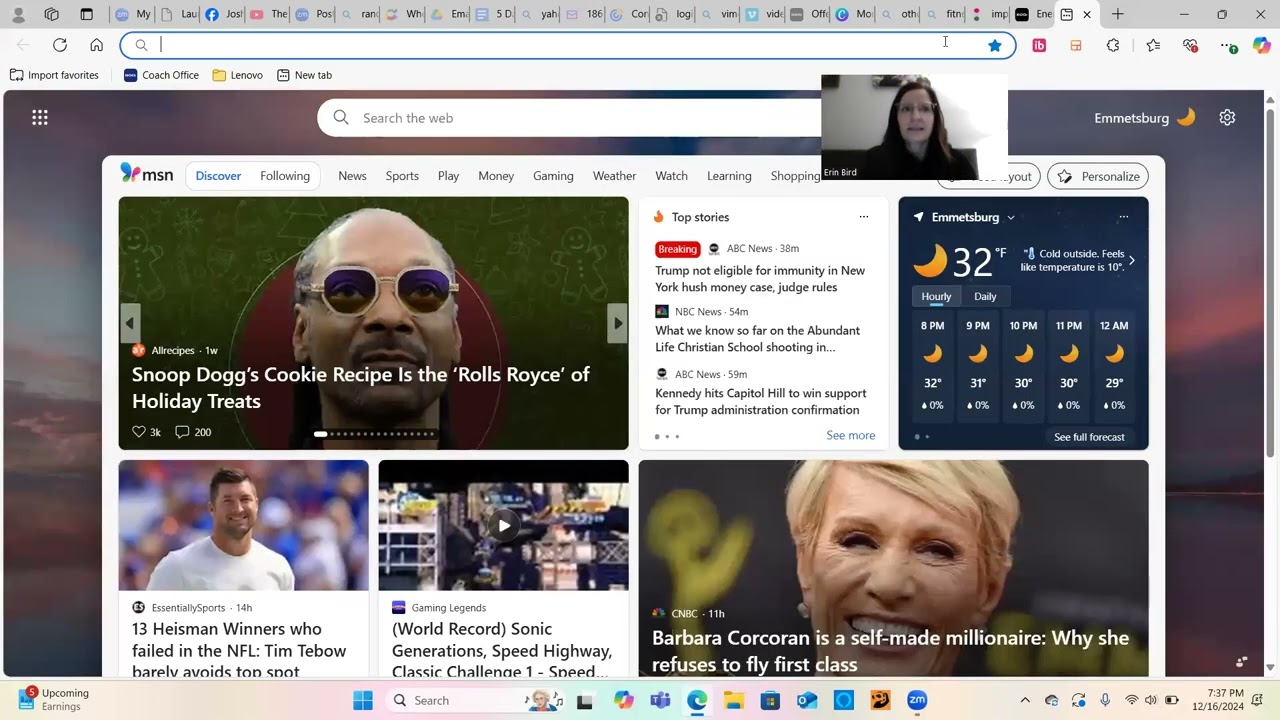Image resolution: width=1280 pixels, height=720 pixels.
Task: Click the Microsoft Edge taskbar icon
Action: tap(697, 700)
